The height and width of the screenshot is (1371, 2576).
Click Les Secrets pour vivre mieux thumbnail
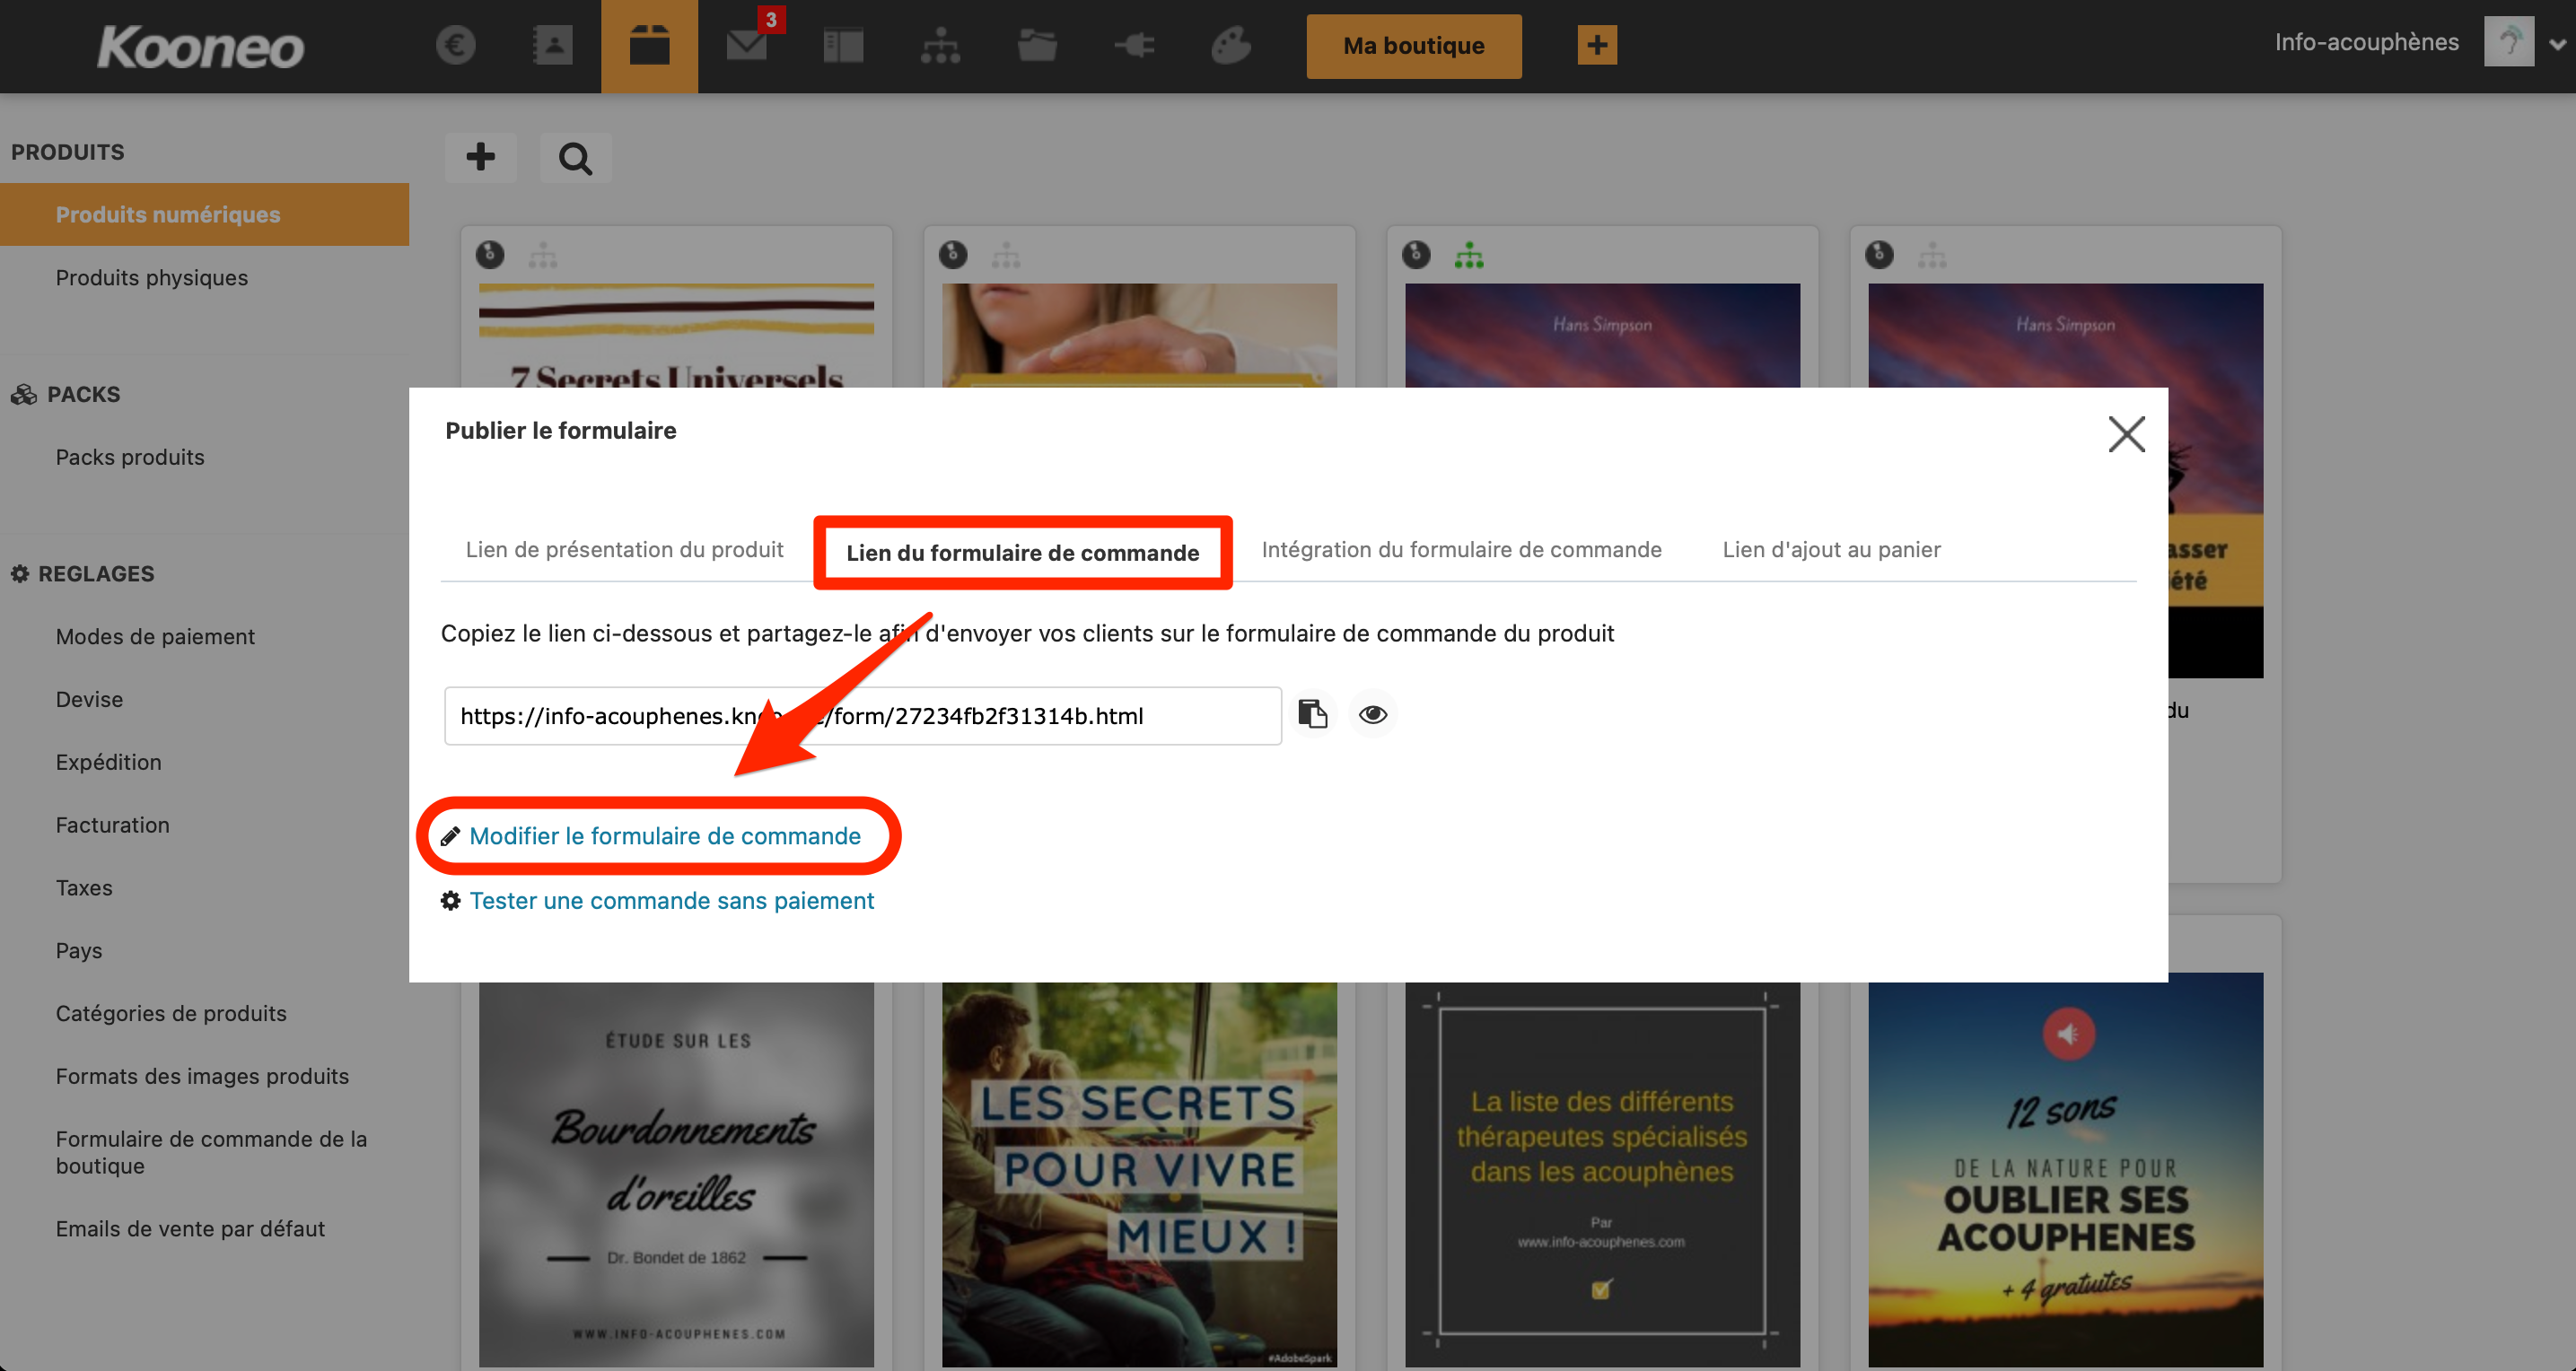click(x=1139, y=1174)
